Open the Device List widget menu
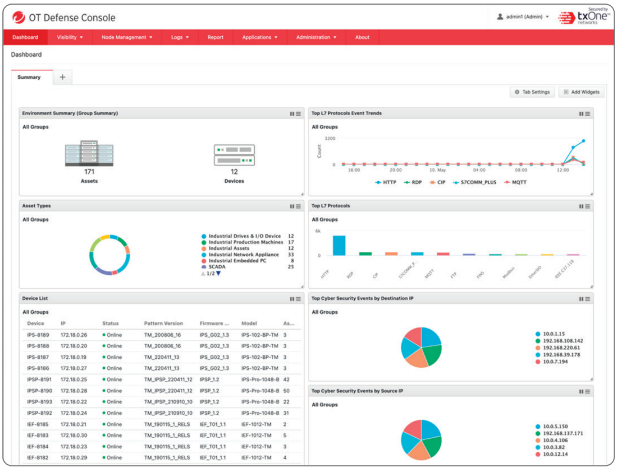617x469 pixels. tap(298, 299)
